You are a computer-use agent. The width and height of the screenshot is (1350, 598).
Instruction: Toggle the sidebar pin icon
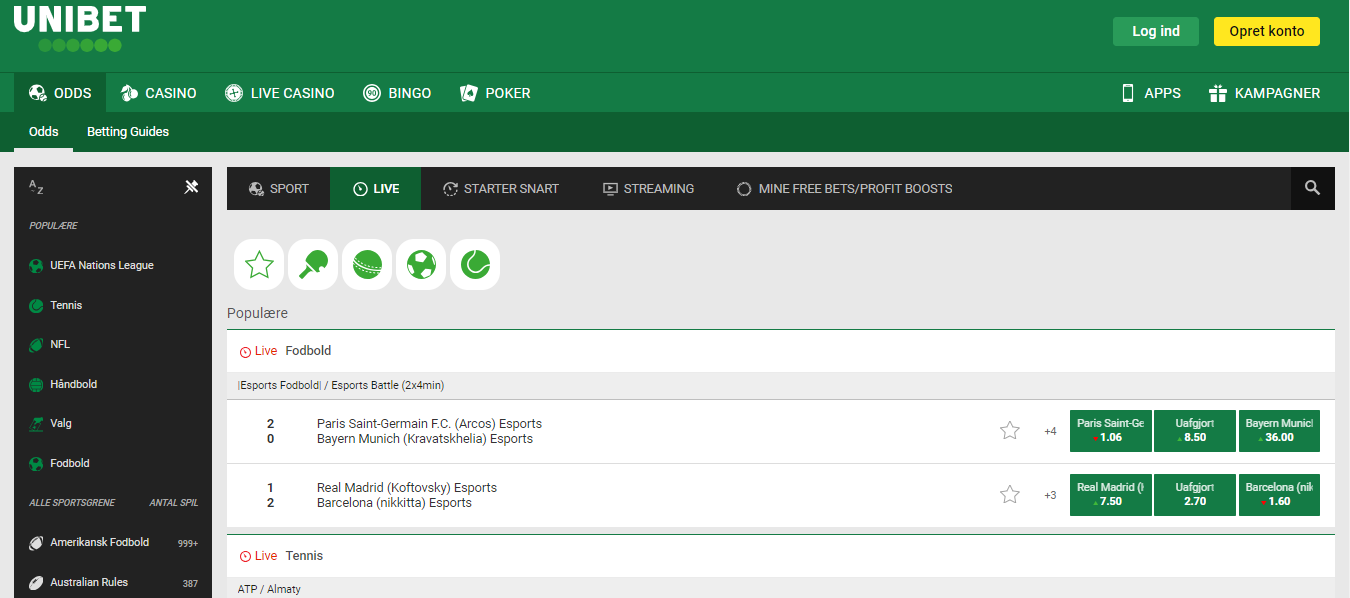[x=192, y=187]
